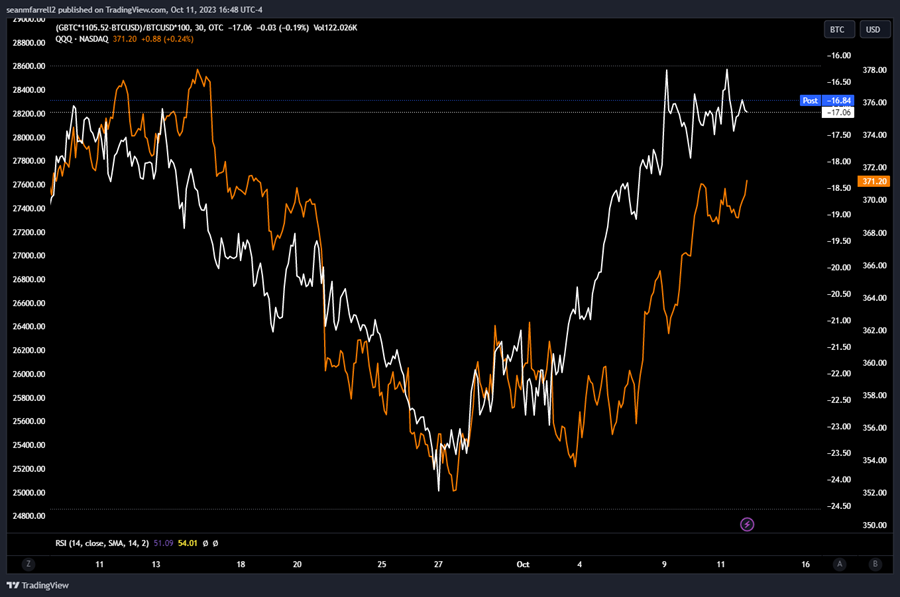
Task: Click date label 4 on the time axis
Action: point(579,564)
